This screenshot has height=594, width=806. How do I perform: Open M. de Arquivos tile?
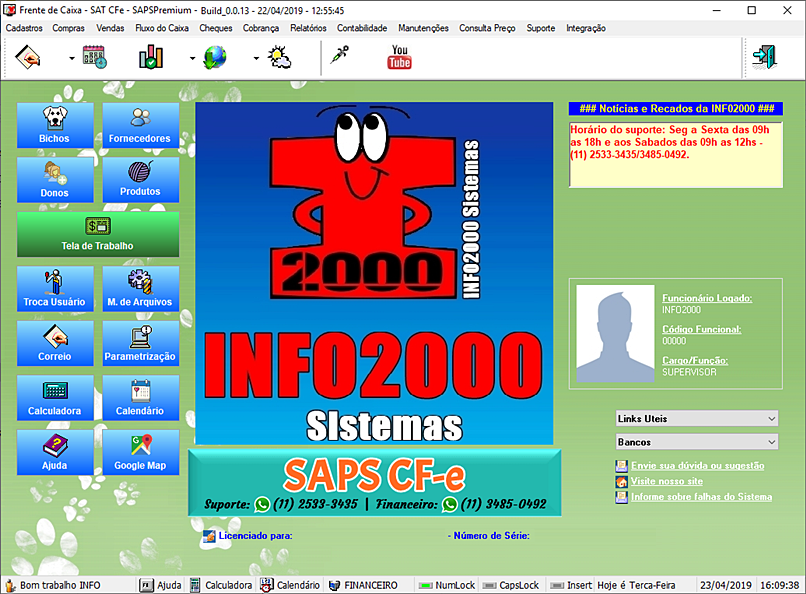140,289
